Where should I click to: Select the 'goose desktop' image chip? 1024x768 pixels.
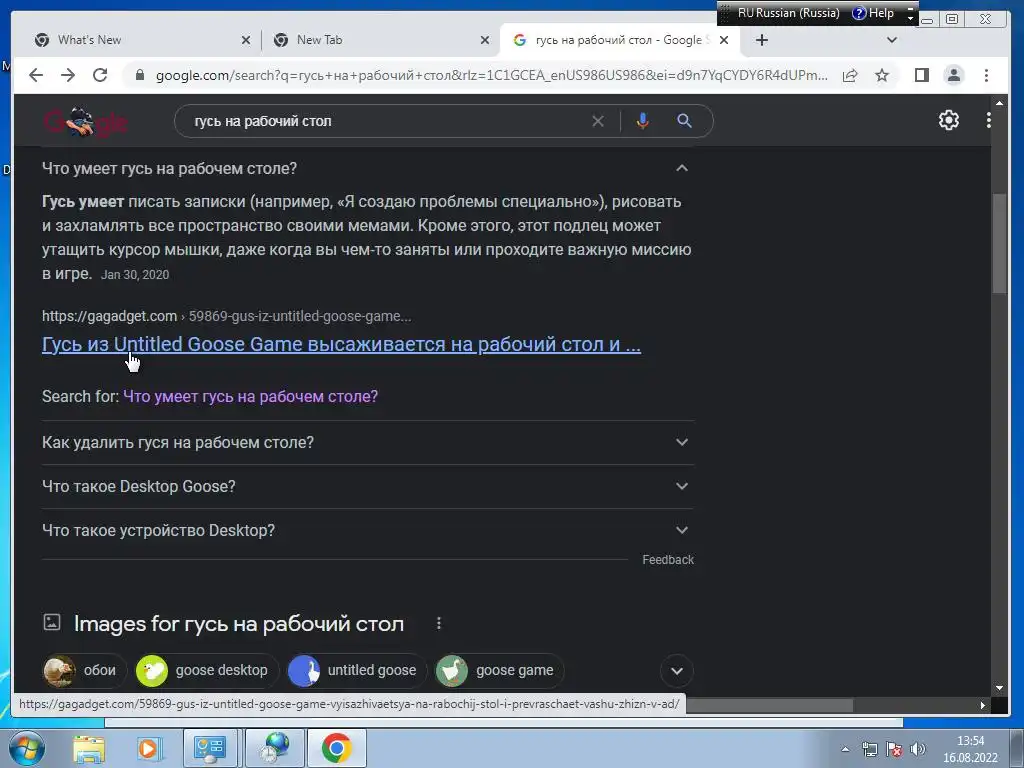point(206,671)
